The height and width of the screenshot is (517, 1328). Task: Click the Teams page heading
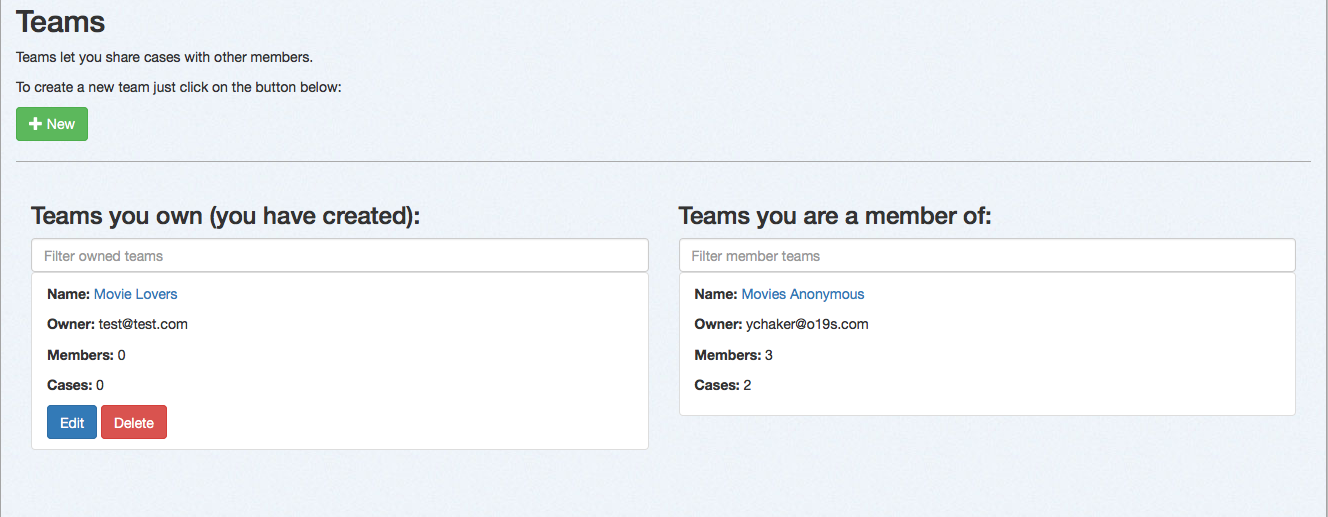pos(60,21)
